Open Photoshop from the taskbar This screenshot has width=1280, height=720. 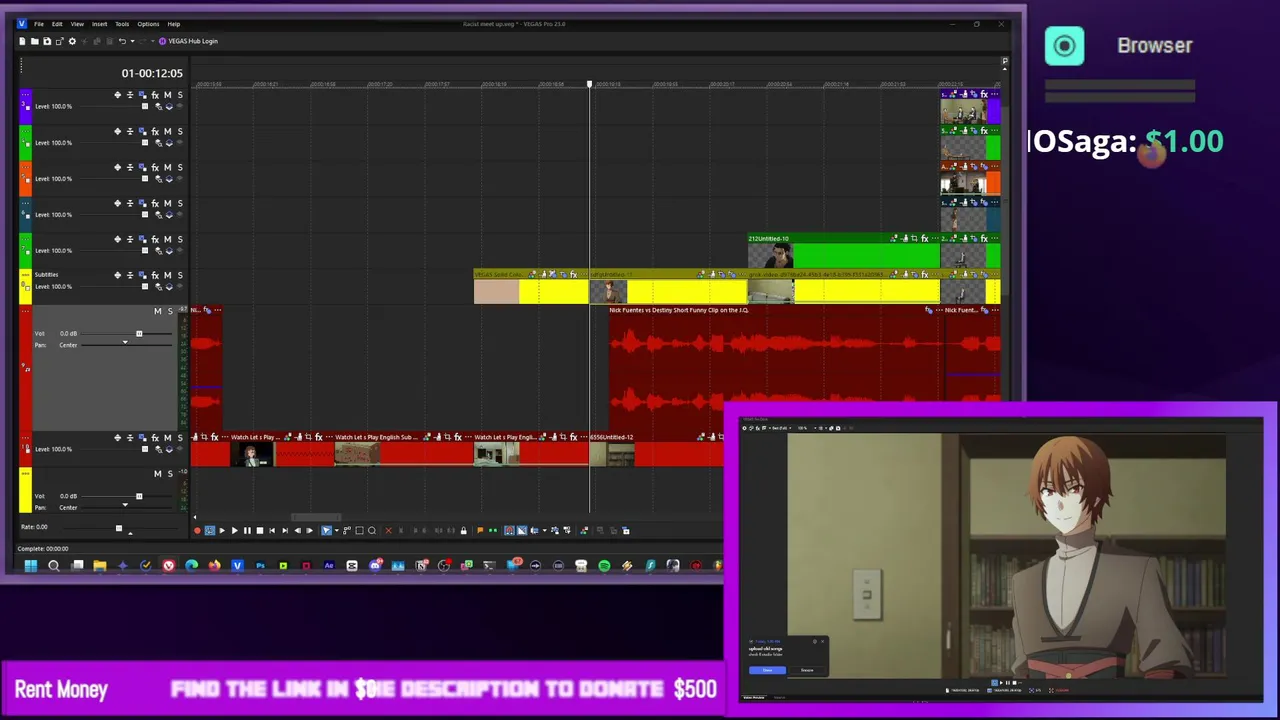point(261,566)
